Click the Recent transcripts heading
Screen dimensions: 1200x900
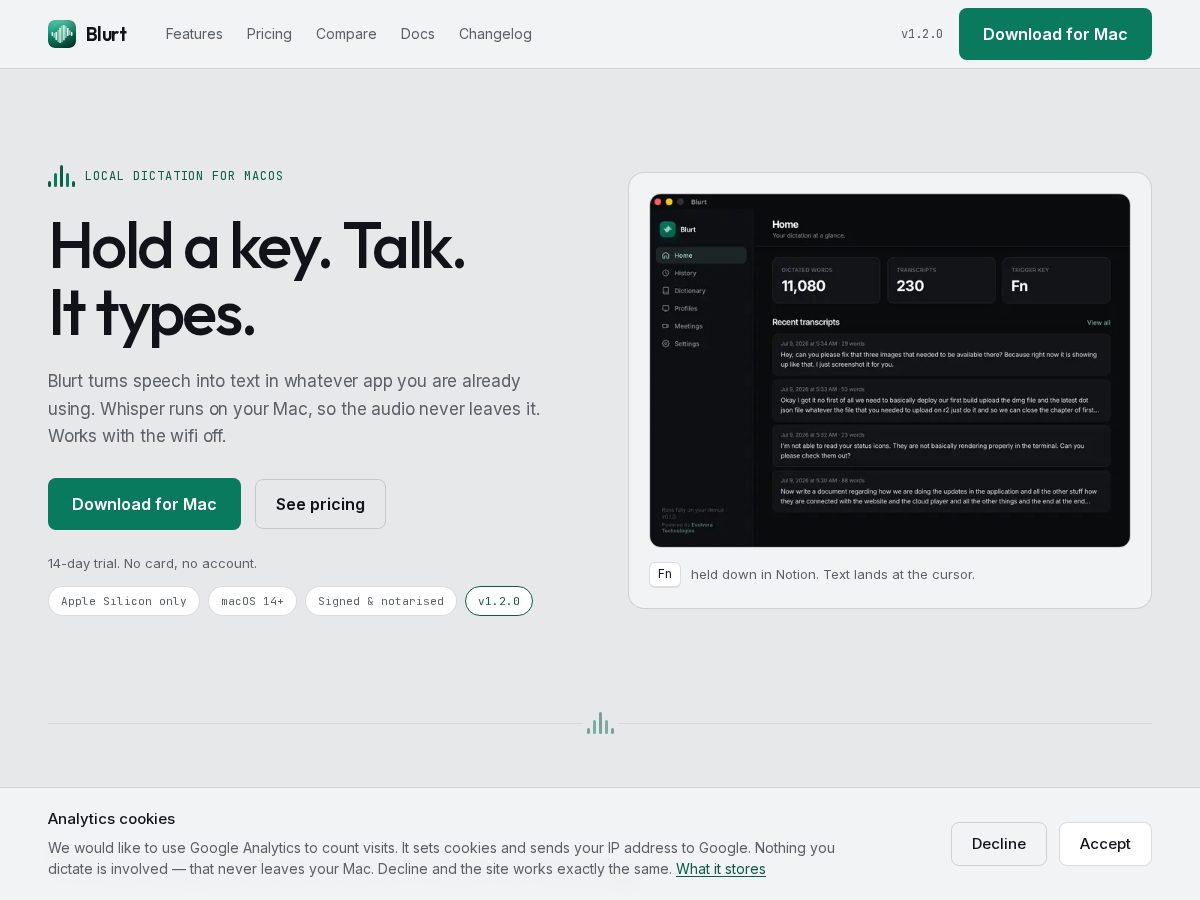click(806, 322)
